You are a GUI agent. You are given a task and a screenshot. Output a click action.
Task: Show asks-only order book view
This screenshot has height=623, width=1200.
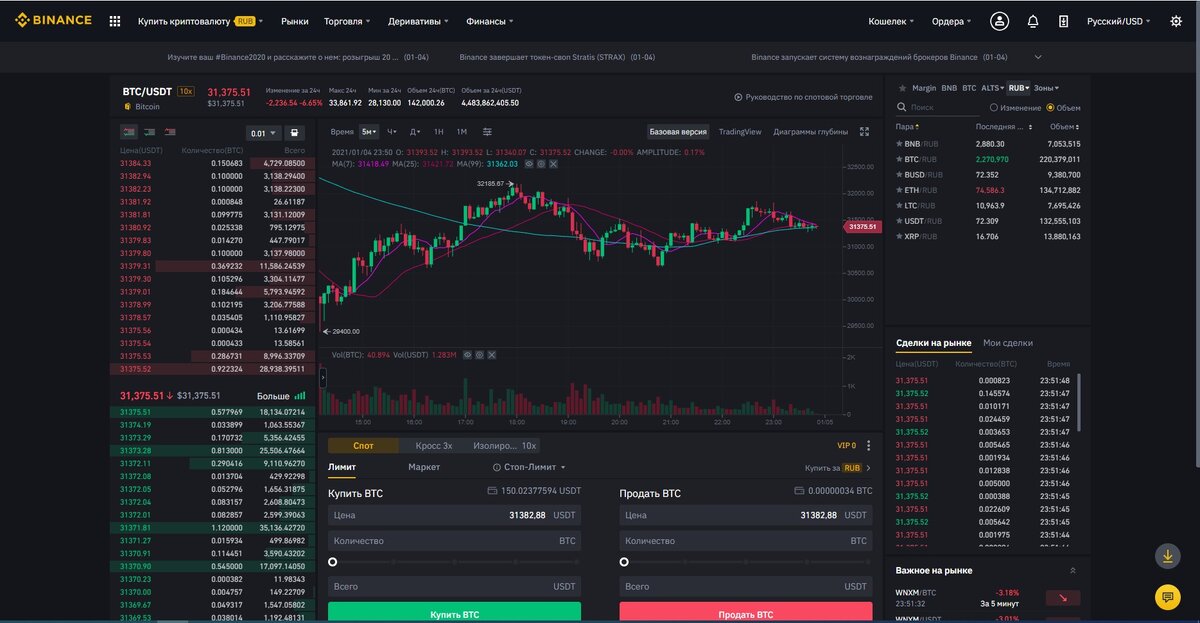point(171,131)
